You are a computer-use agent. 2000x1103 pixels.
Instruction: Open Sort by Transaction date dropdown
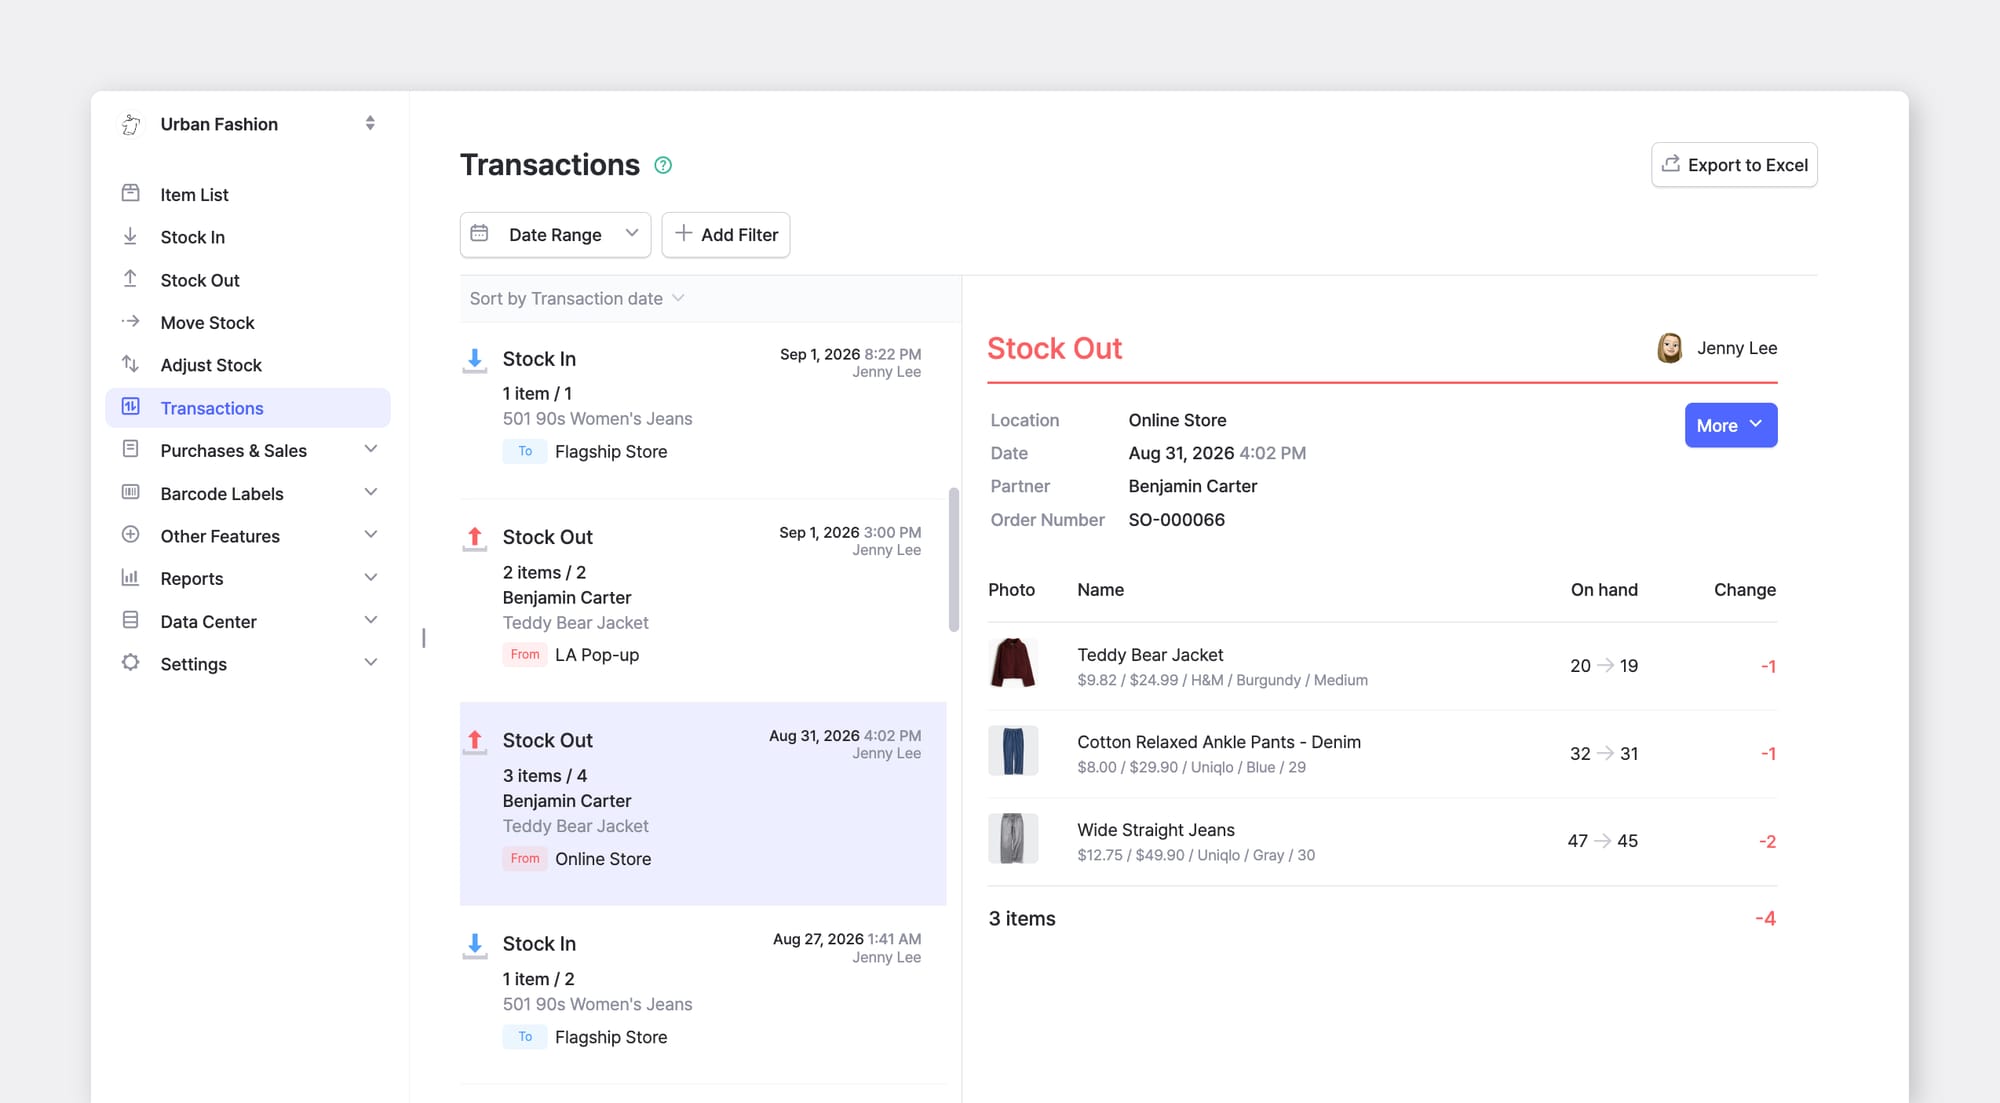[x=577, y=298]
